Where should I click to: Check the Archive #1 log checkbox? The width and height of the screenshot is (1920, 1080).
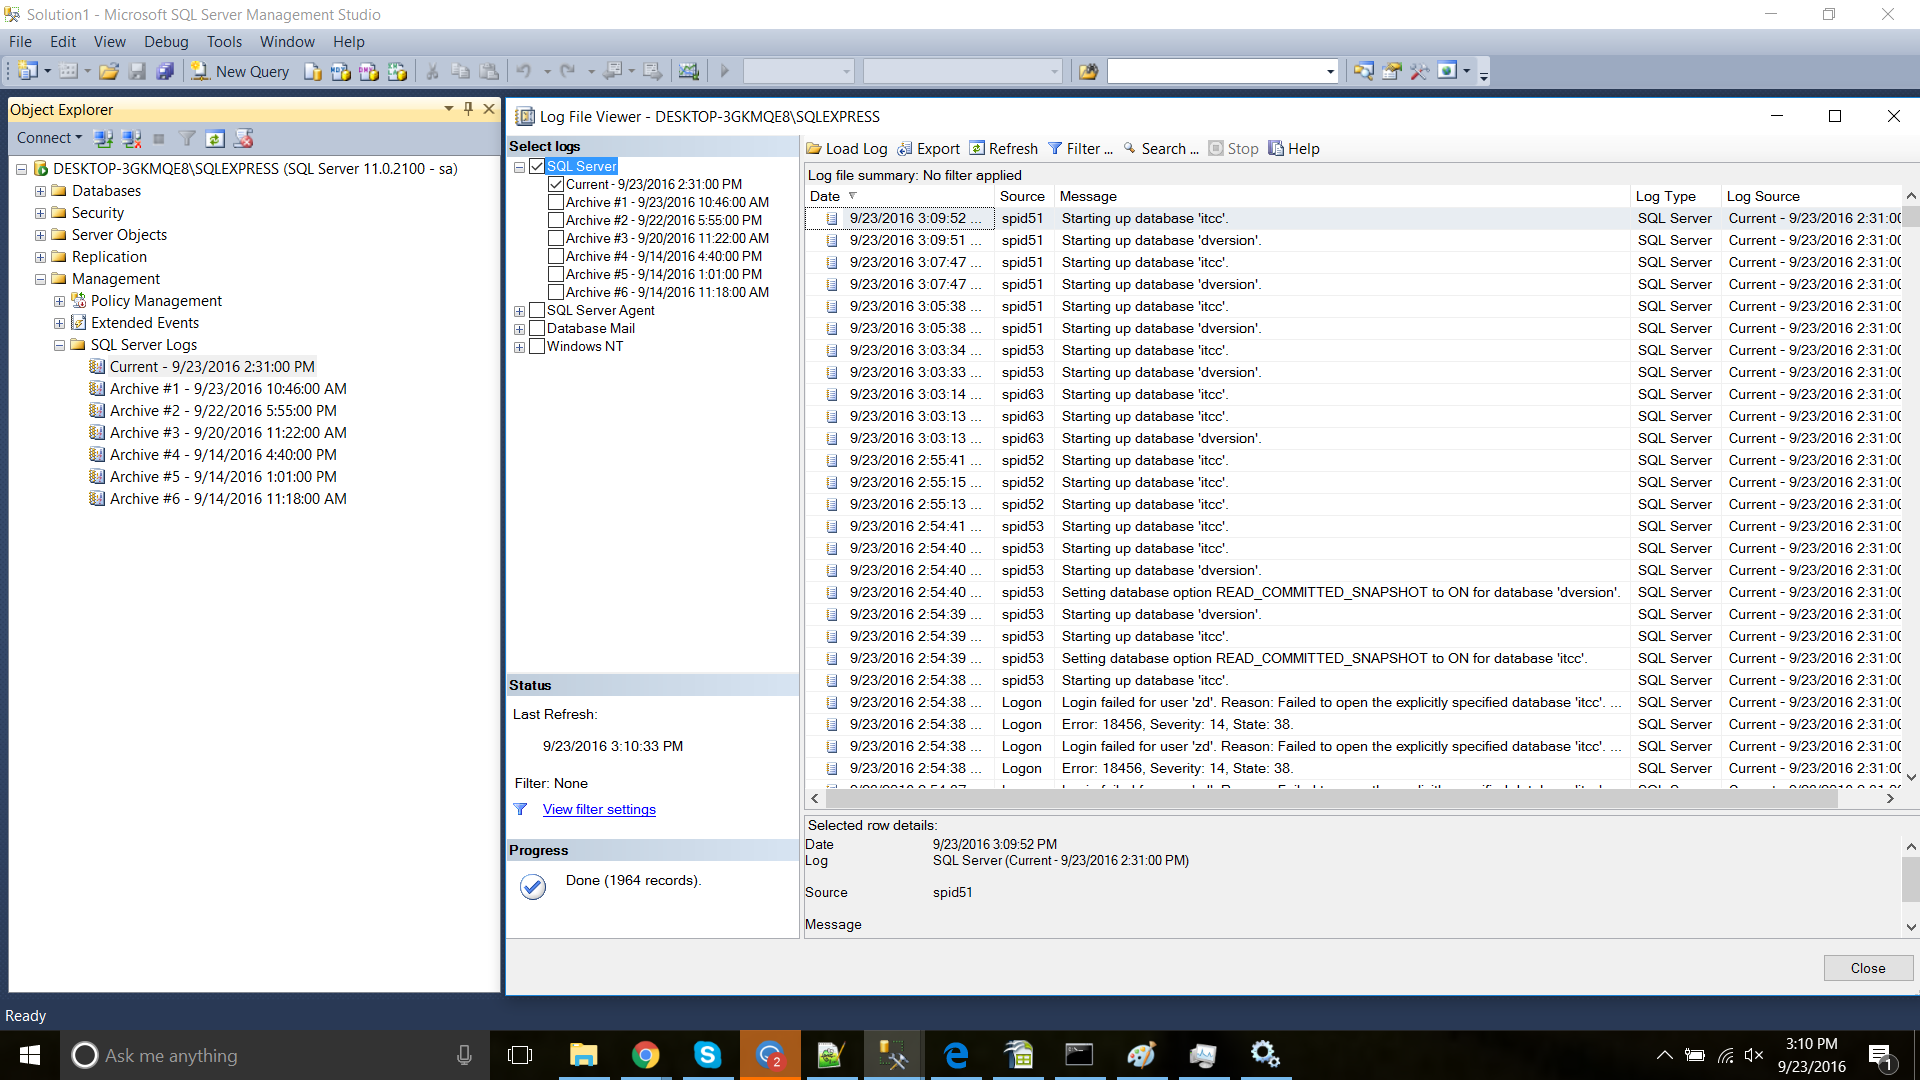coord(556,202)
